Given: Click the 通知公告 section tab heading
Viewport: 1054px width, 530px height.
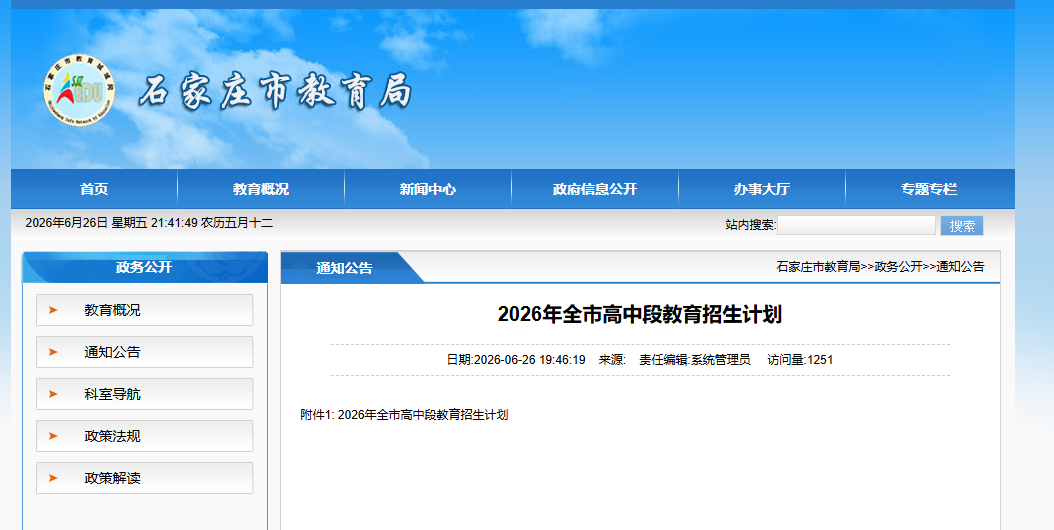Looking at the screenshot, I should (x=345, y=268).
